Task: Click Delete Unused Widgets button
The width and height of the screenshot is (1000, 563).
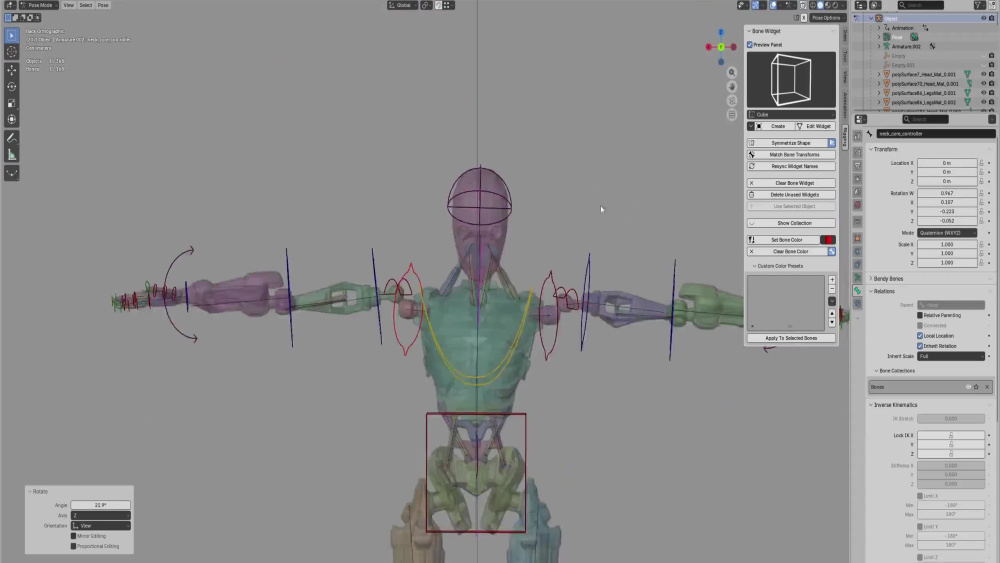Action: click(791, 194)
